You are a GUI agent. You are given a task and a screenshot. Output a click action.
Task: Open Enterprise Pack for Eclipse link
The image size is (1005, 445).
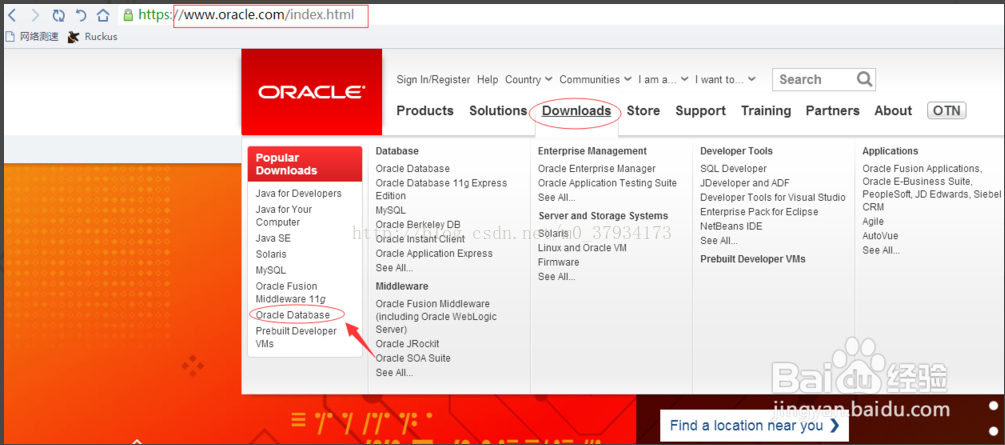click(x=759, y=212)
